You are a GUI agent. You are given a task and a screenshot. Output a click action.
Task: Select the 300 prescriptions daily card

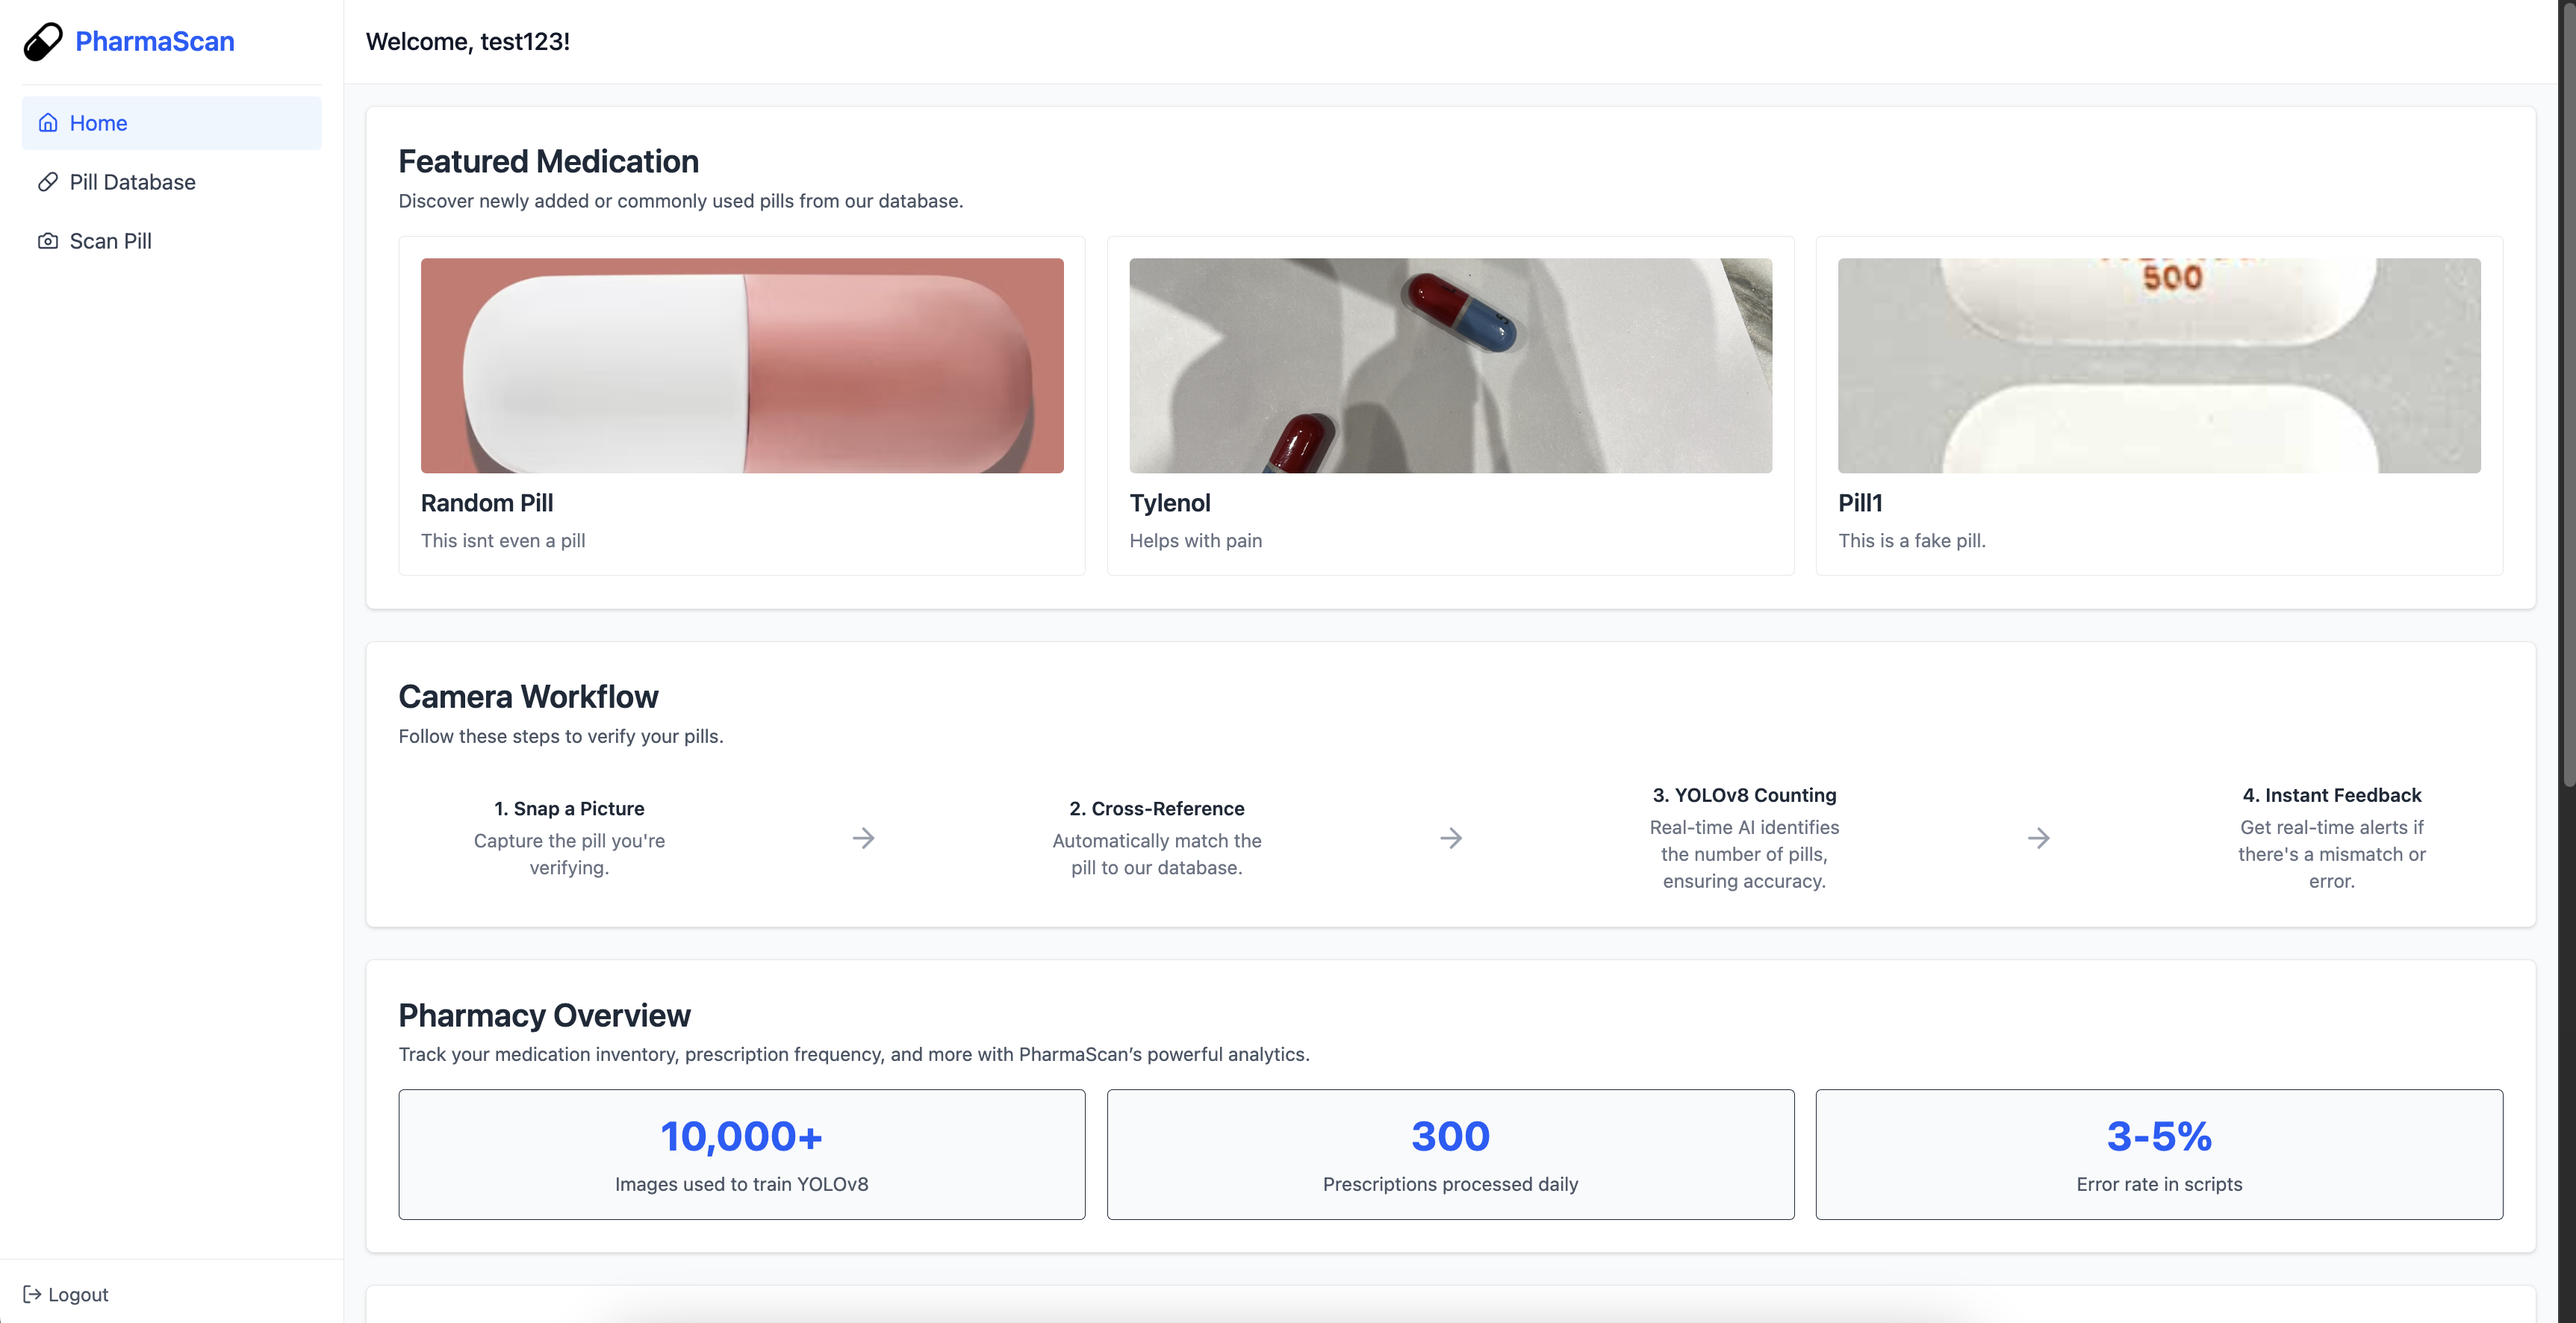click(x=1450, y=1154)
